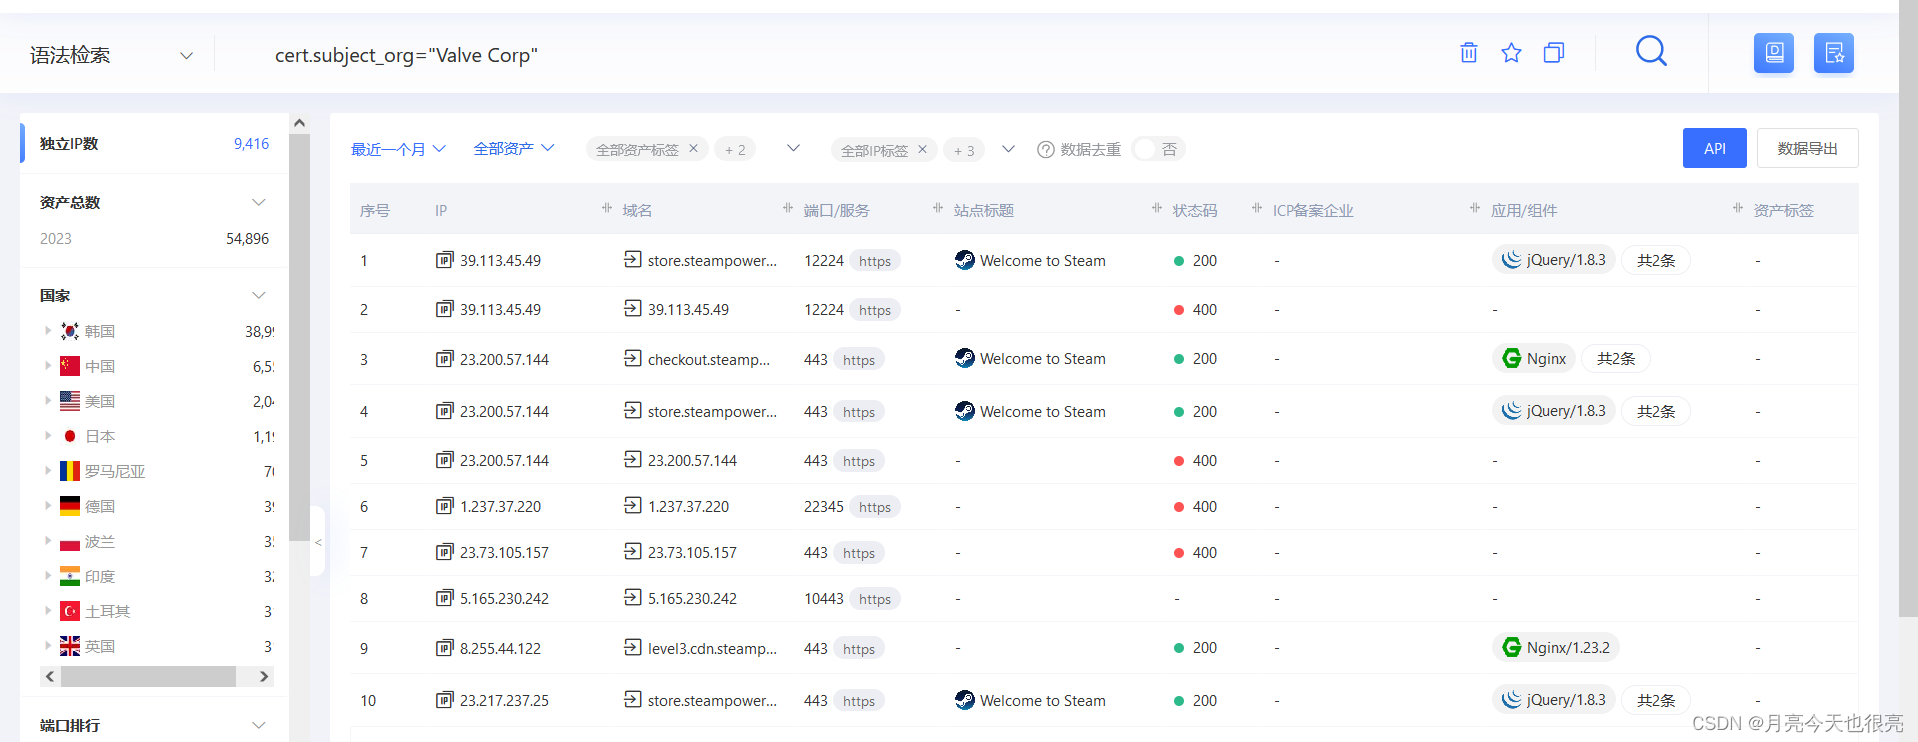This screenshot has height=742, width=1918.
Task: Remove the 全部资产标签 tag with its X
Action: (693, 148)
